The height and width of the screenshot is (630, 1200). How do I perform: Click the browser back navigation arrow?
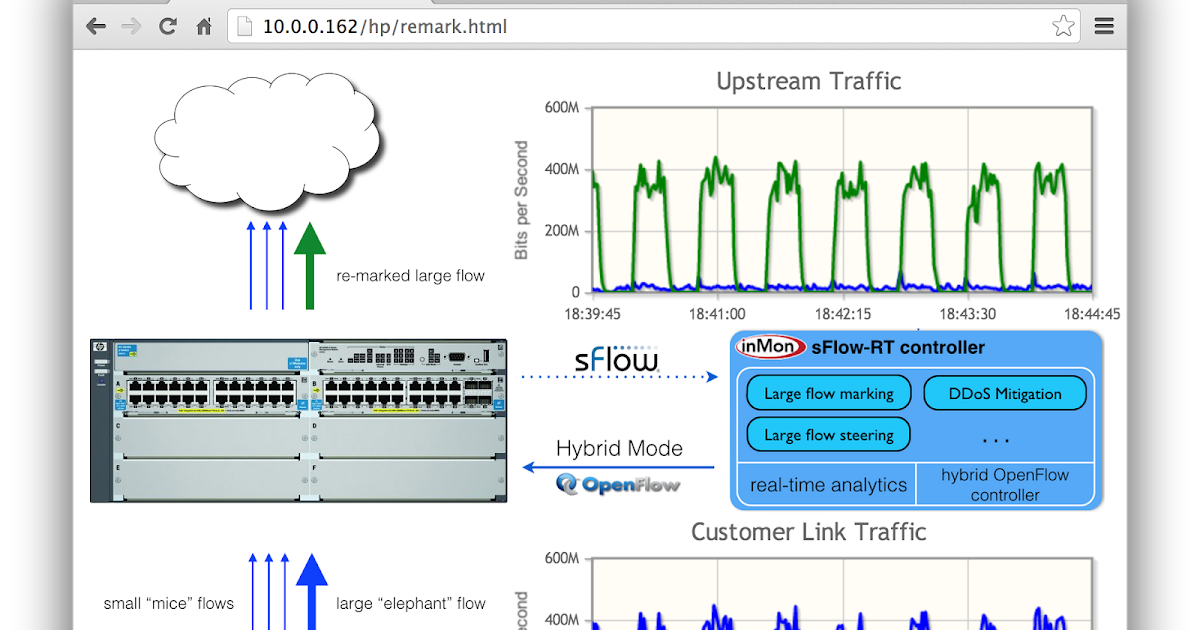tap(96, 26)
